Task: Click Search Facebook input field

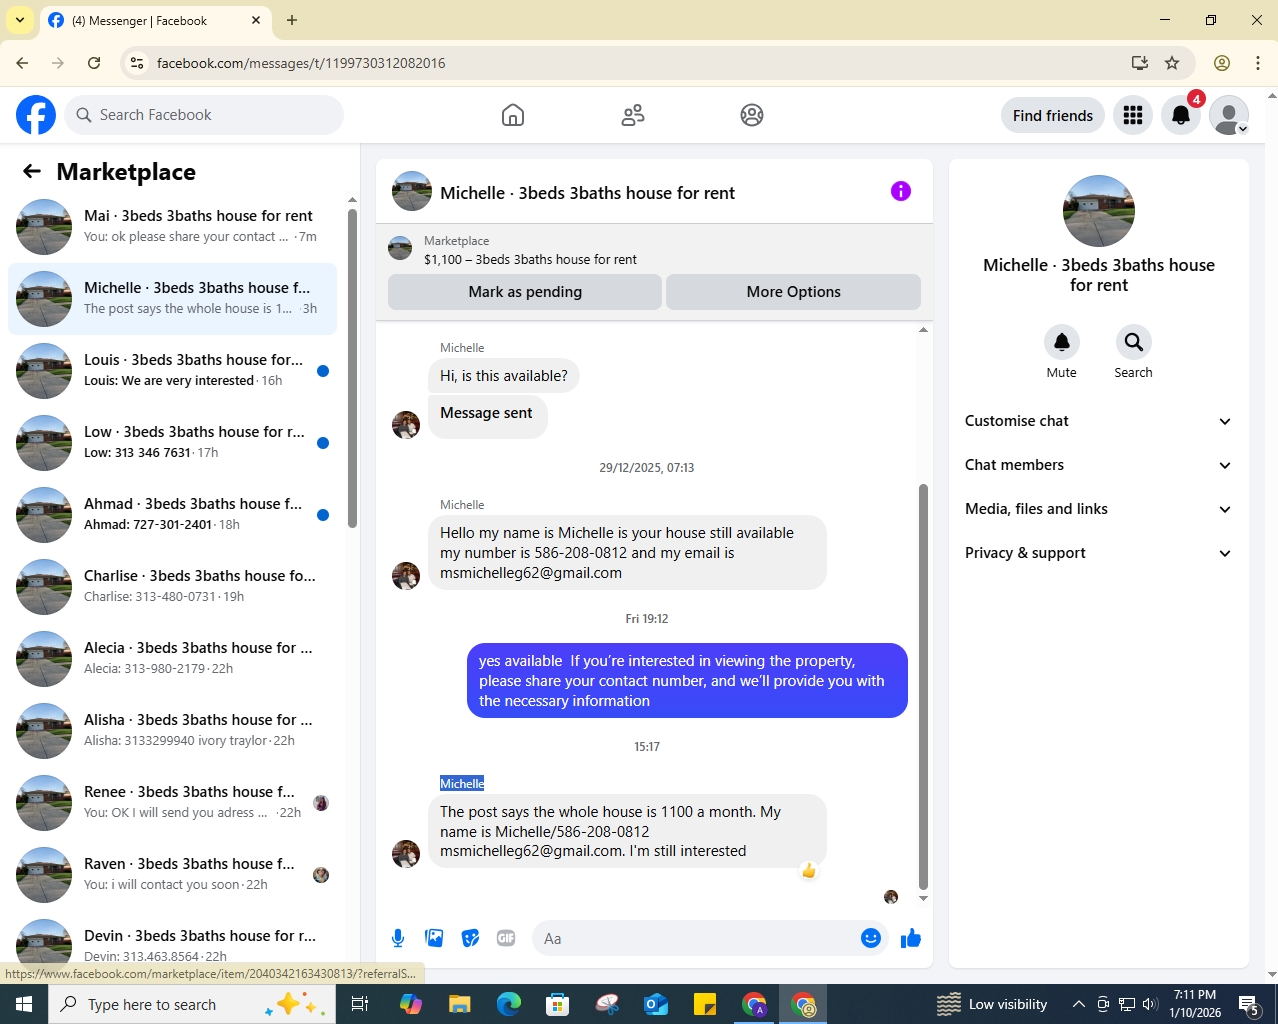Action: click(x=204, y=115)
